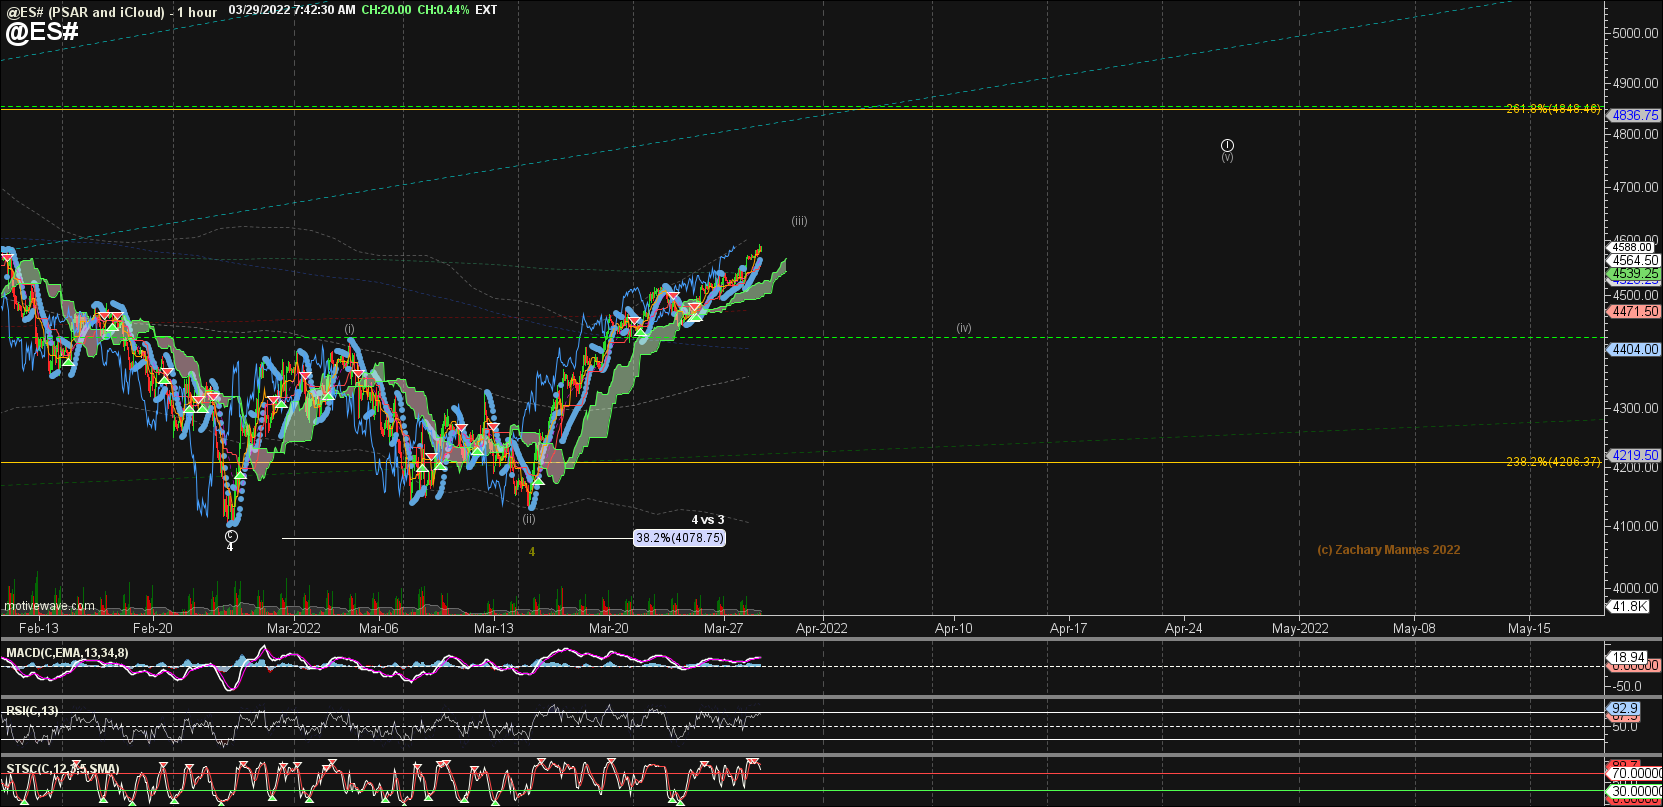Viewport: 1663px width, 807px height.
Task: Click the Feb-20 date on time axis
Action: pyautogui.click(x=153, y=628)
